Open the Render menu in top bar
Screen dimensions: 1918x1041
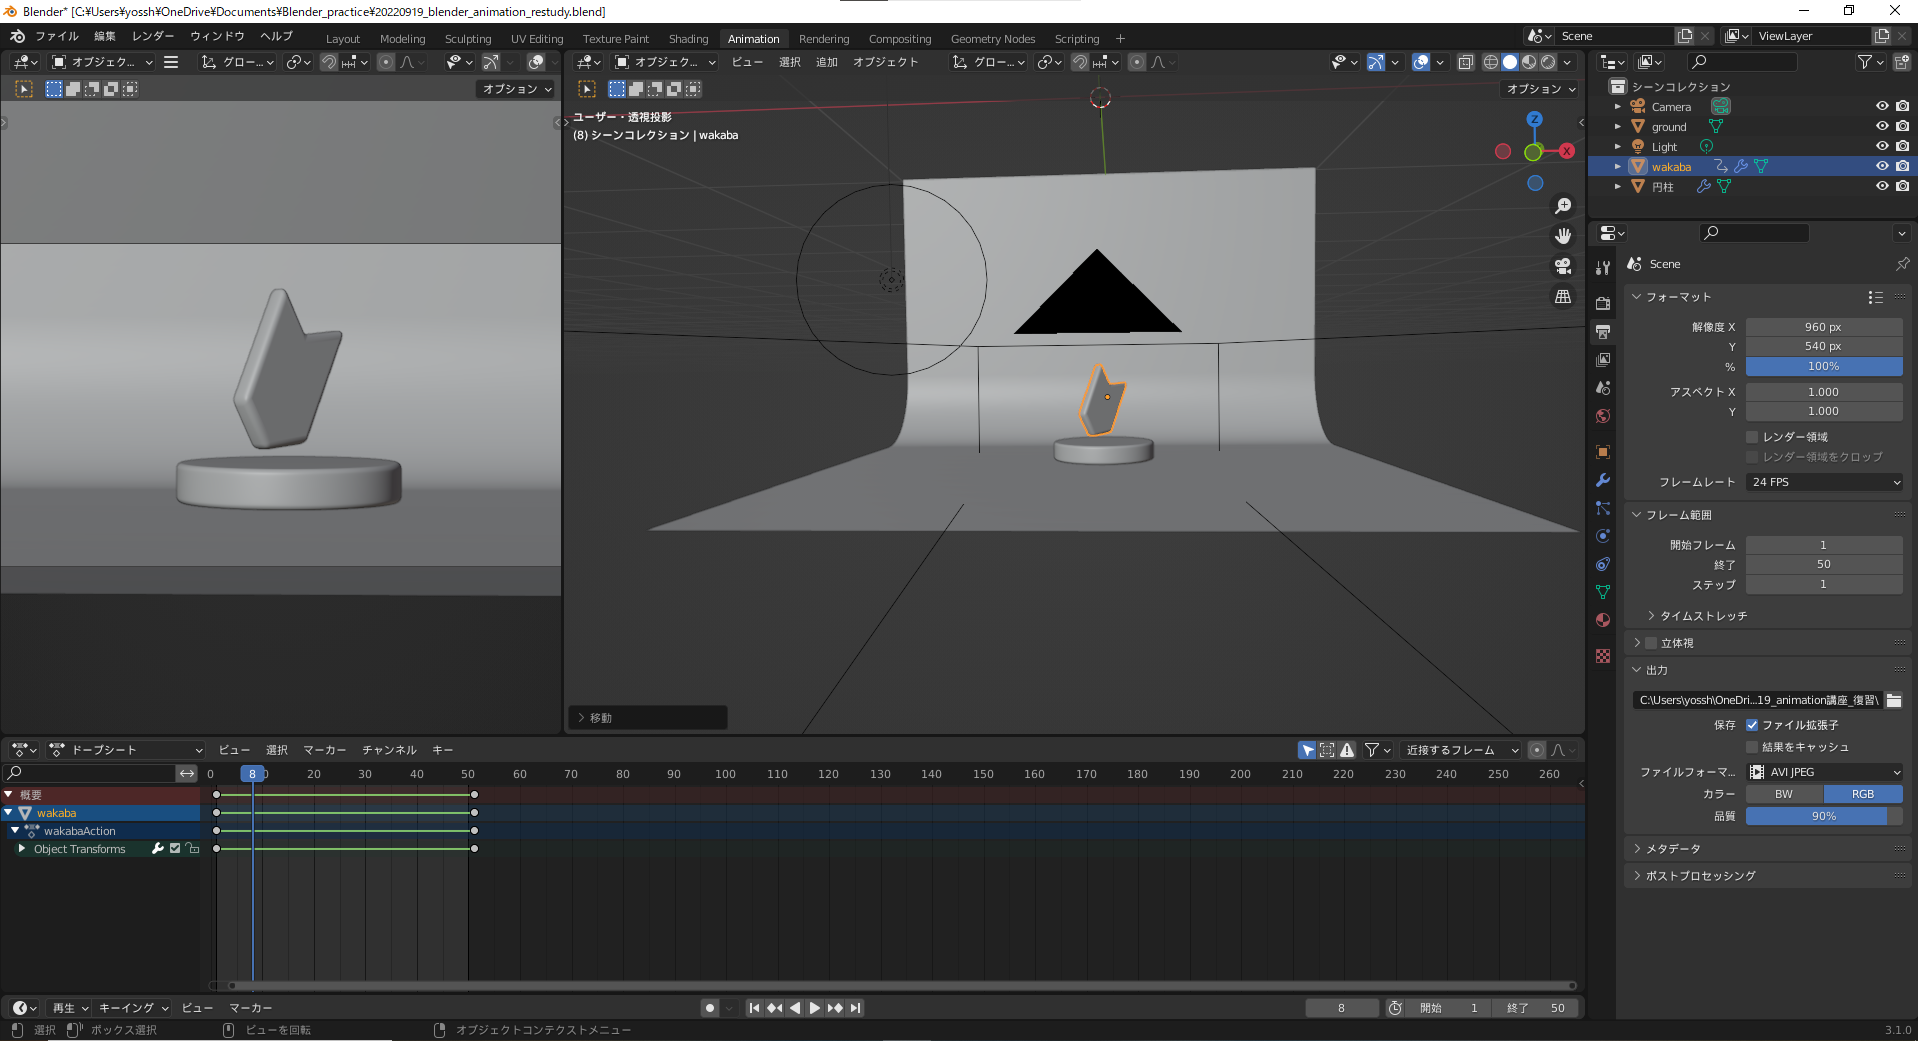pyautogui.click(x=153, y=36)
